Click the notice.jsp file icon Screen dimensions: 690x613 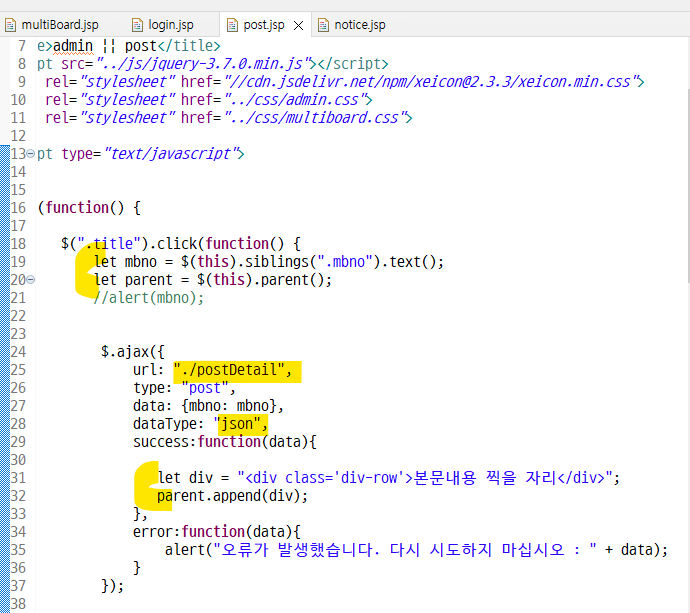click(x=323, y=25)
